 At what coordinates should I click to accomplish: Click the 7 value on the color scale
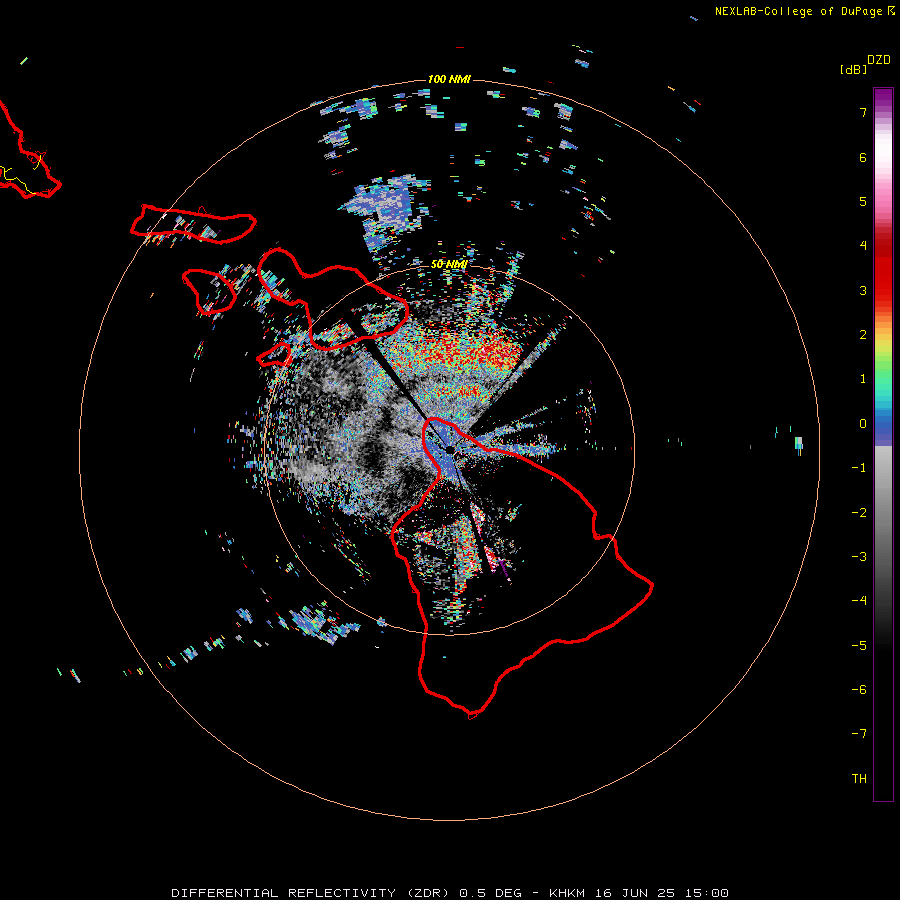[863, 113]
